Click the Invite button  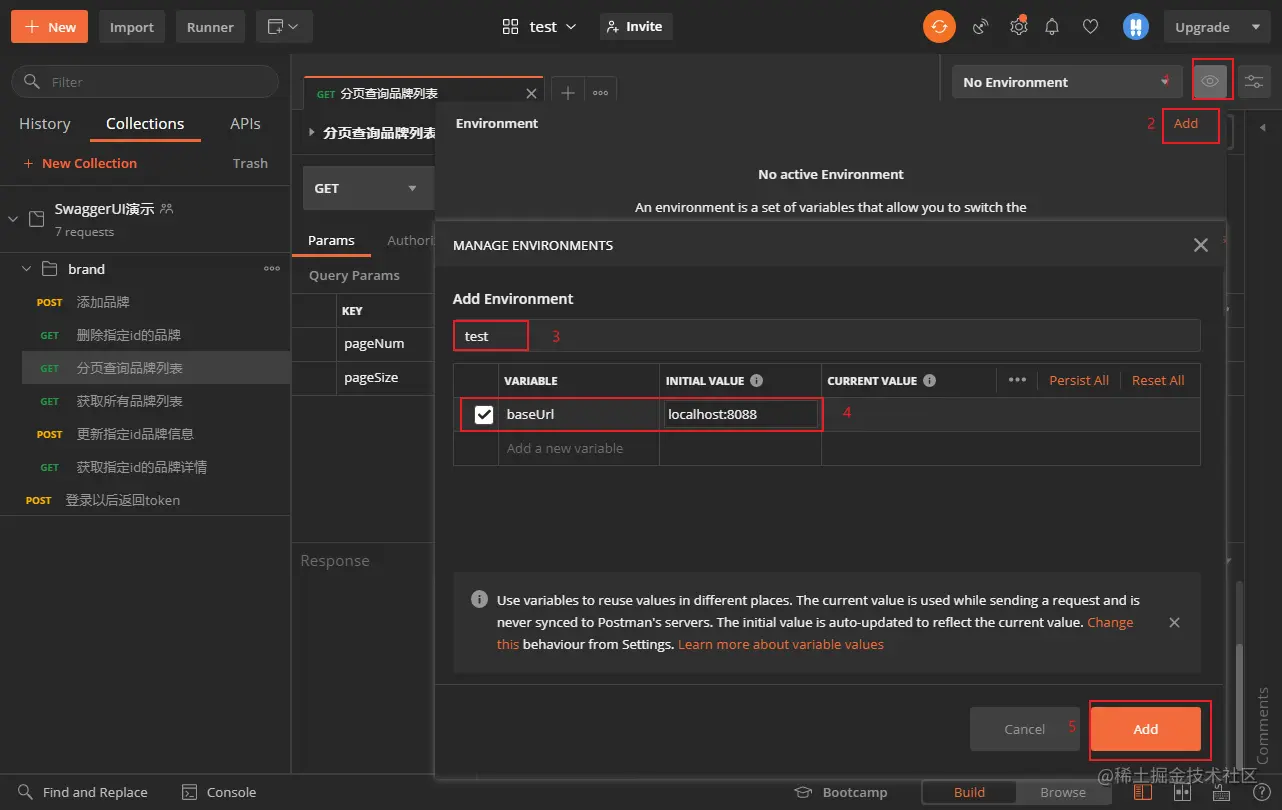point(636,27)
